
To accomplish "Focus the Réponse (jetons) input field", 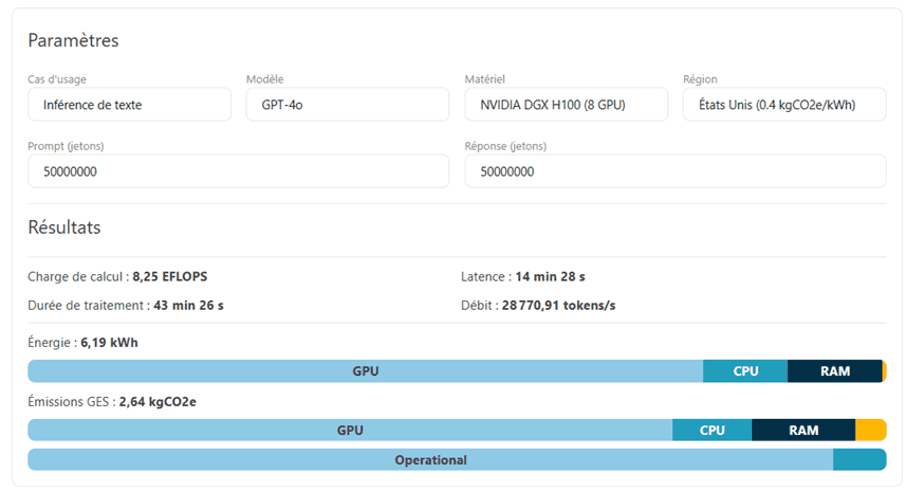I will [x=675, y=171].
